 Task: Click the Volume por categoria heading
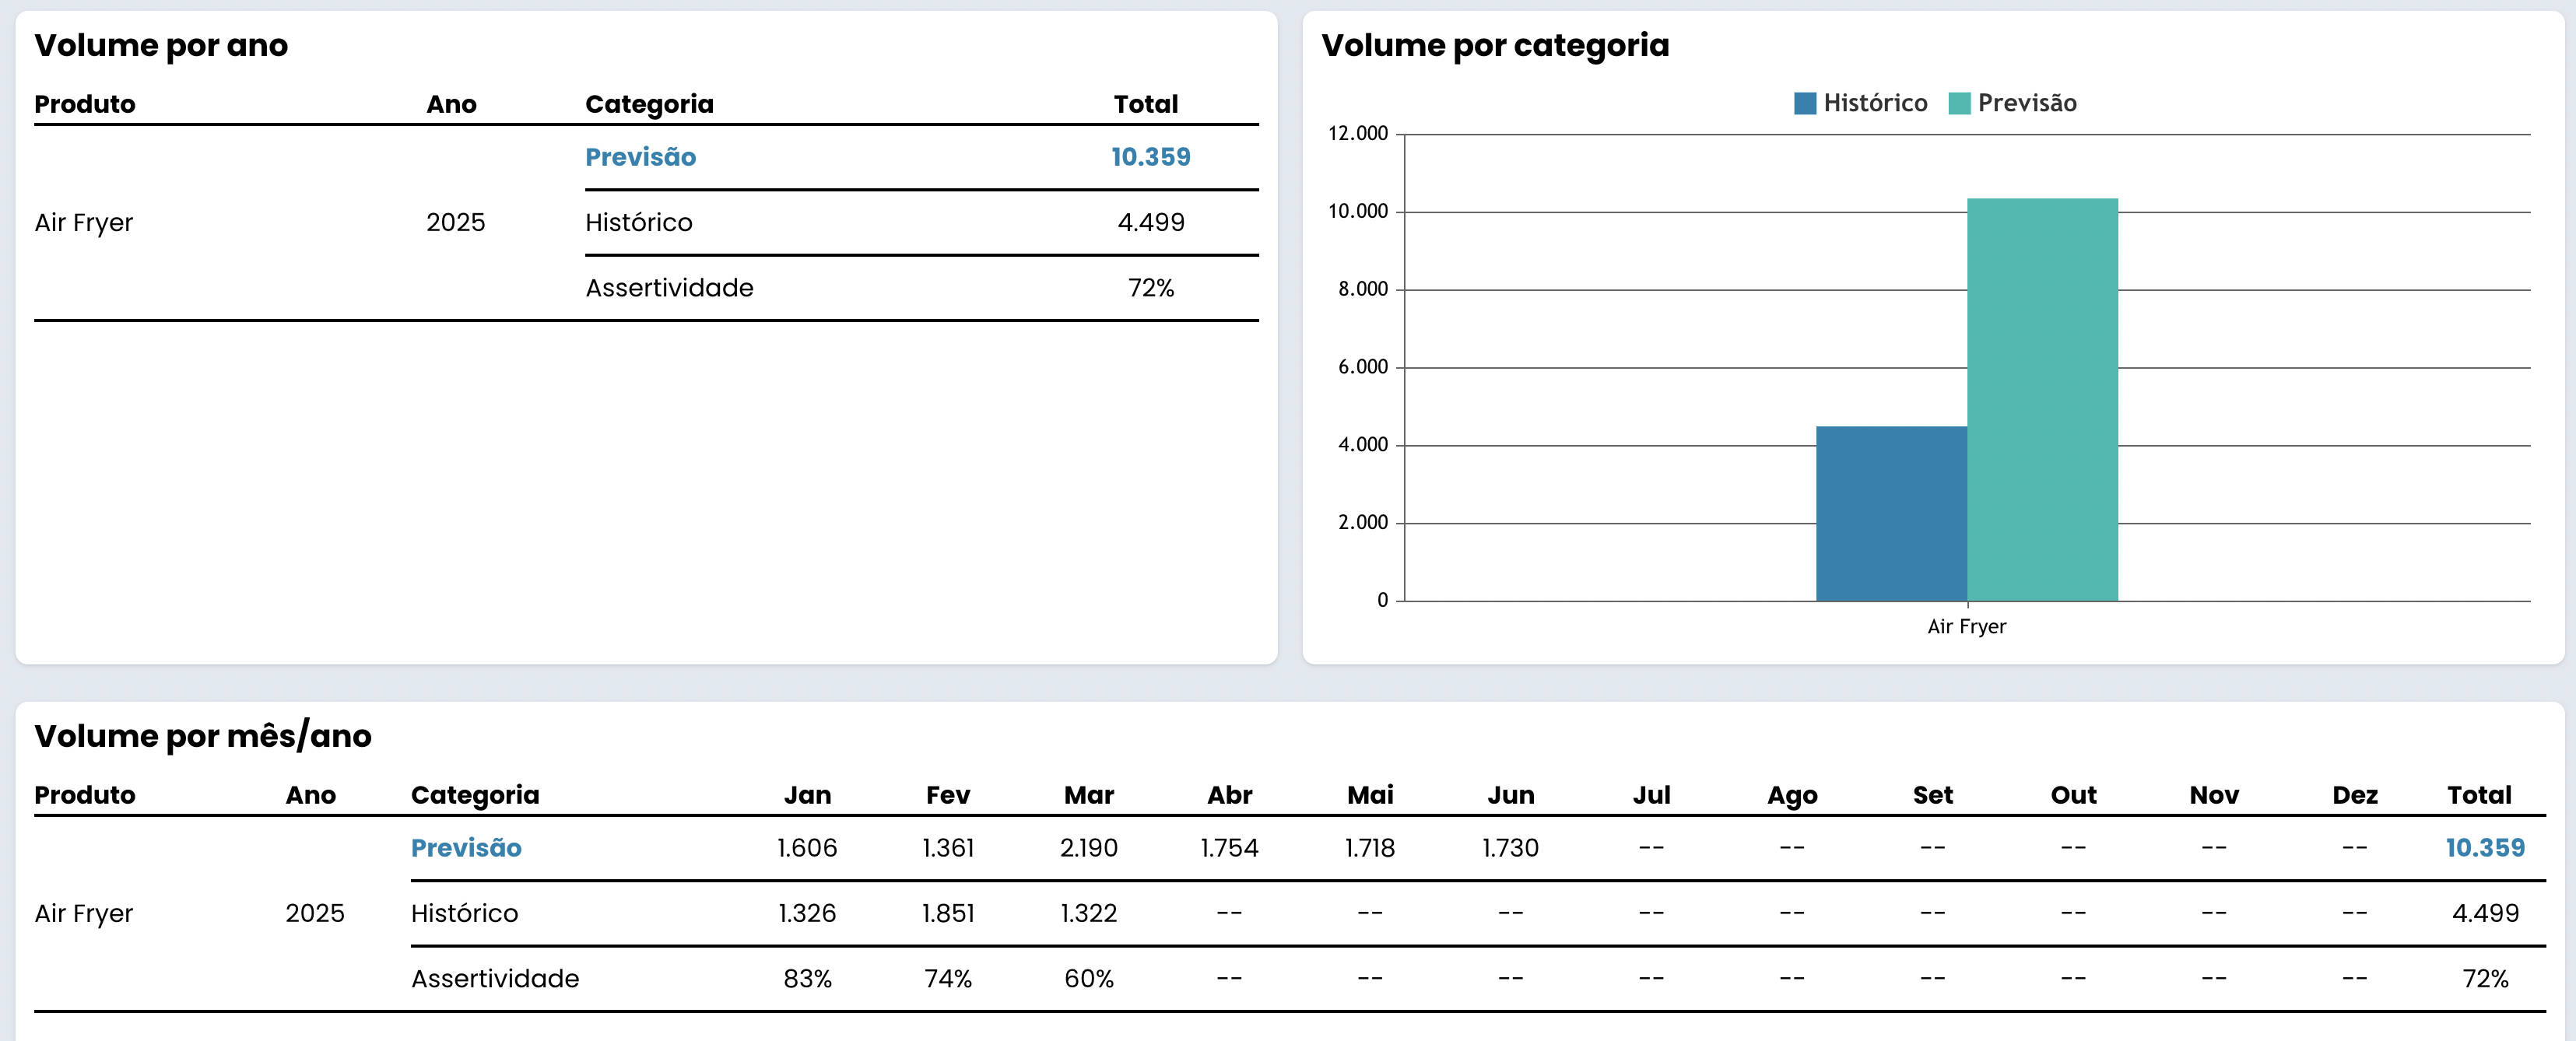1495,45
